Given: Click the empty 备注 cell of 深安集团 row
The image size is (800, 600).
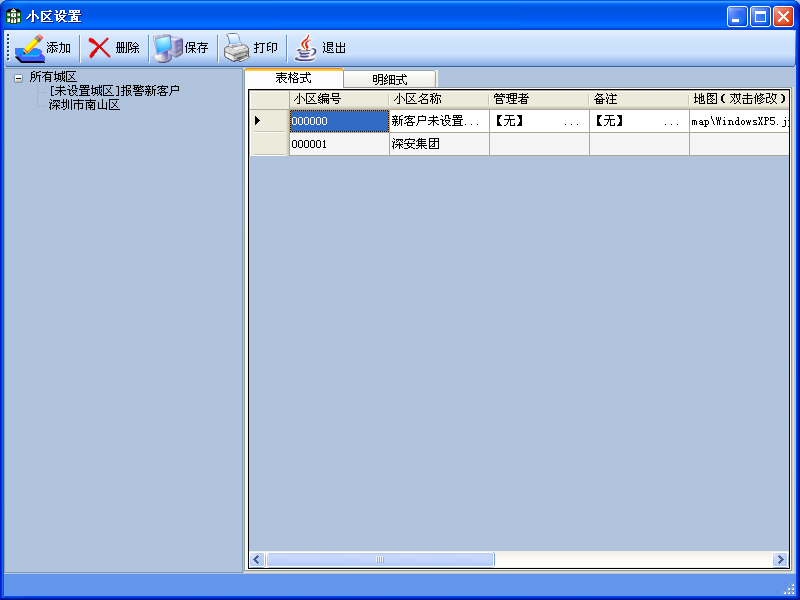Looking at the screenshot, I should coord(639,144).
